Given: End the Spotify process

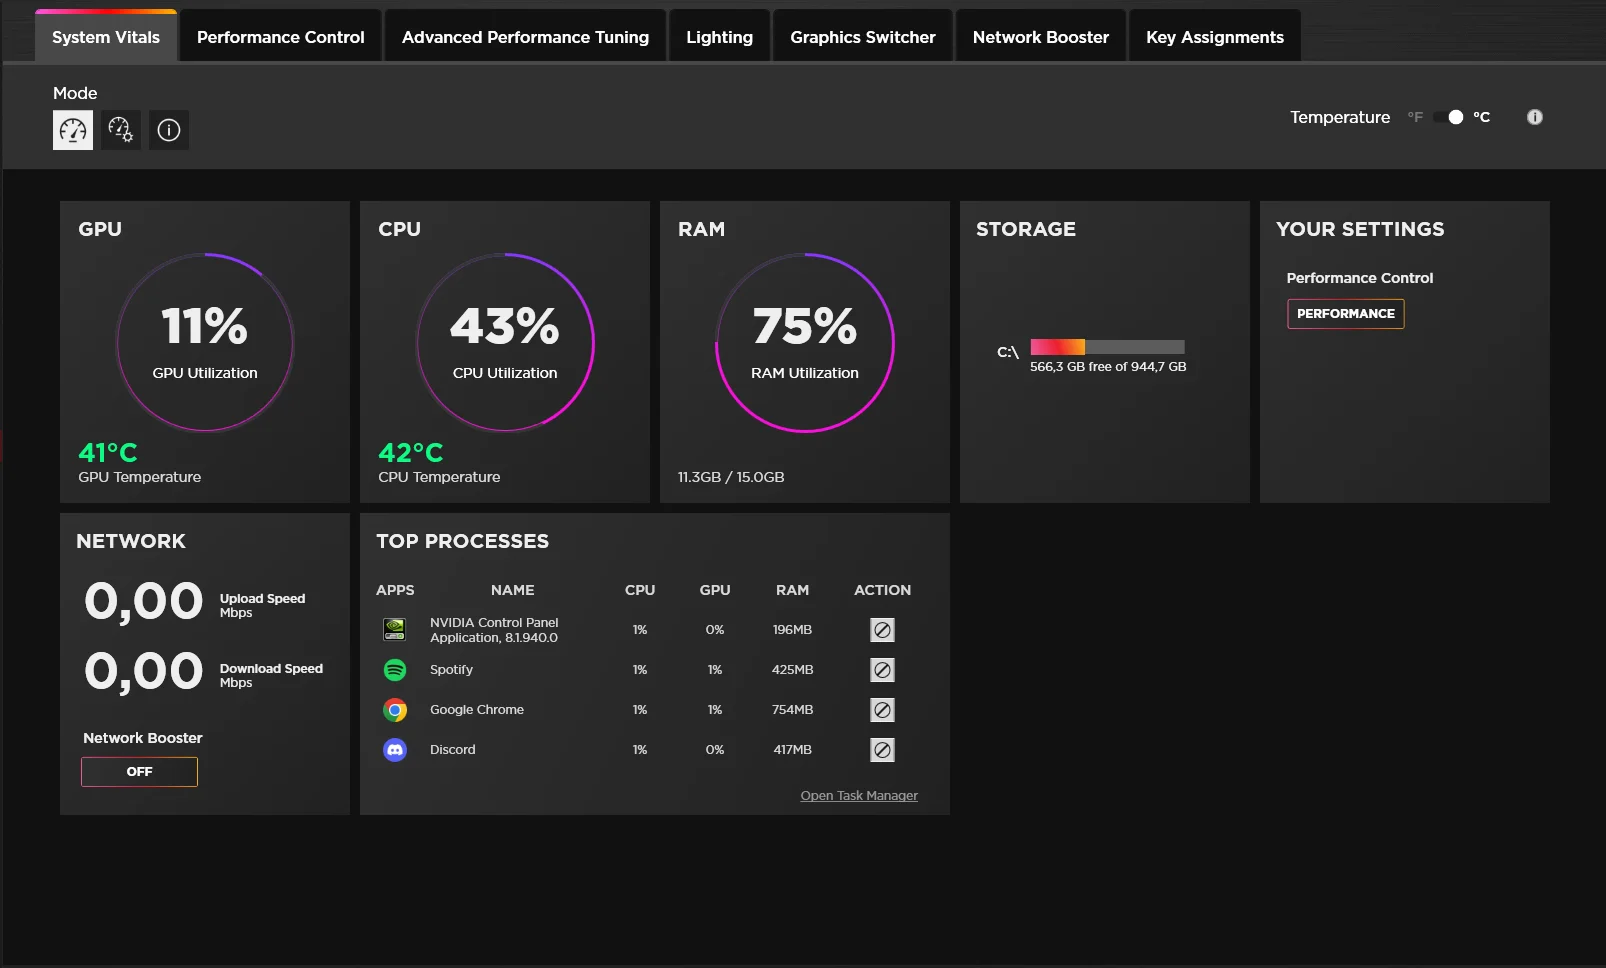Looking at the screenshot, I should click(x=882, y=670).
